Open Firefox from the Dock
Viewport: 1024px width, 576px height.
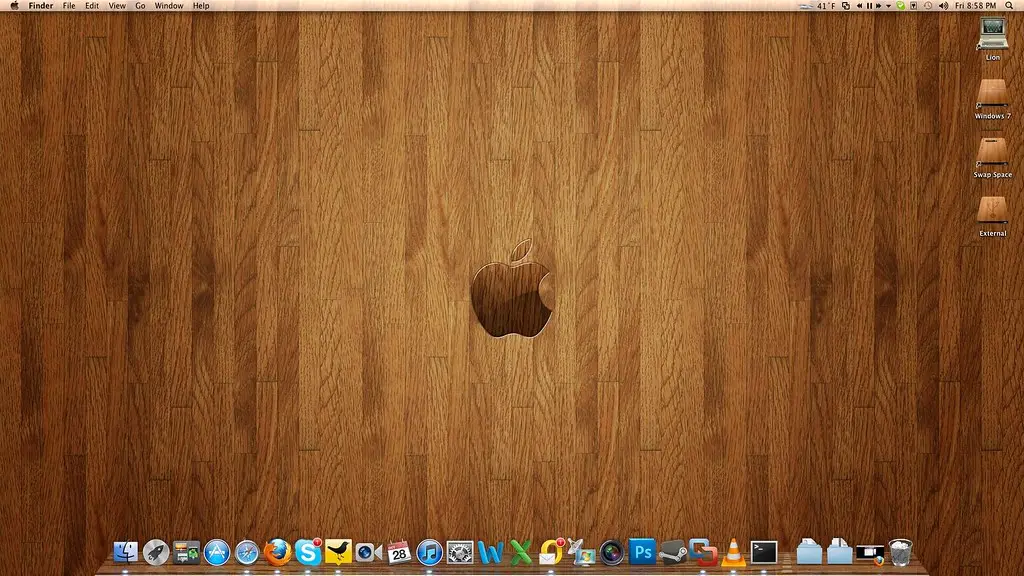pyautogui.click(x=278, y=552)
